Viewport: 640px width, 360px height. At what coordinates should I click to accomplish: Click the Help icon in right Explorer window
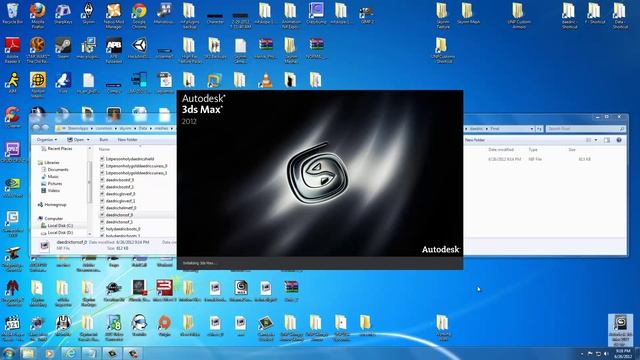coord(619,140)
